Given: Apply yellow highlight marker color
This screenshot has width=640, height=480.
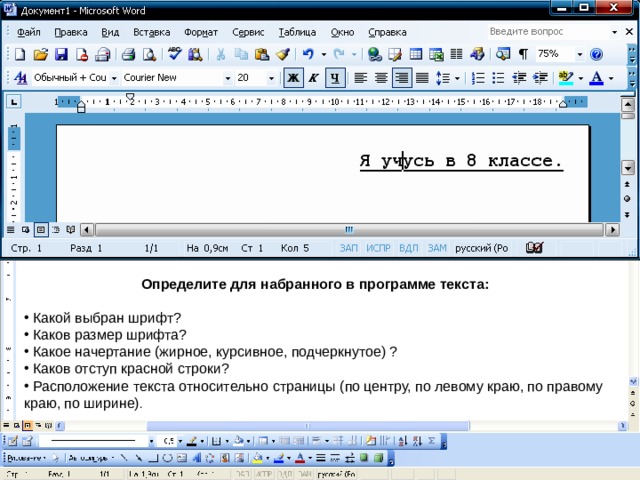Looking at the screenshot, I should click(x=566, y=78).
